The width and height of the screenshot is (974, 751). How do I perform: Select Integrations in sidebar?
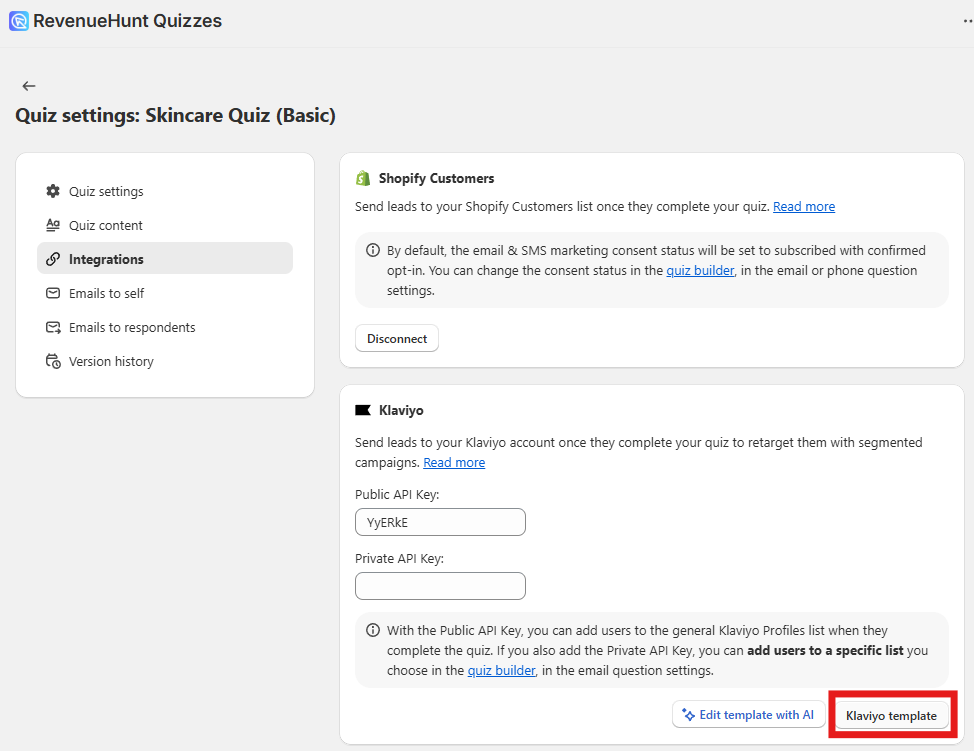[165, 258]
